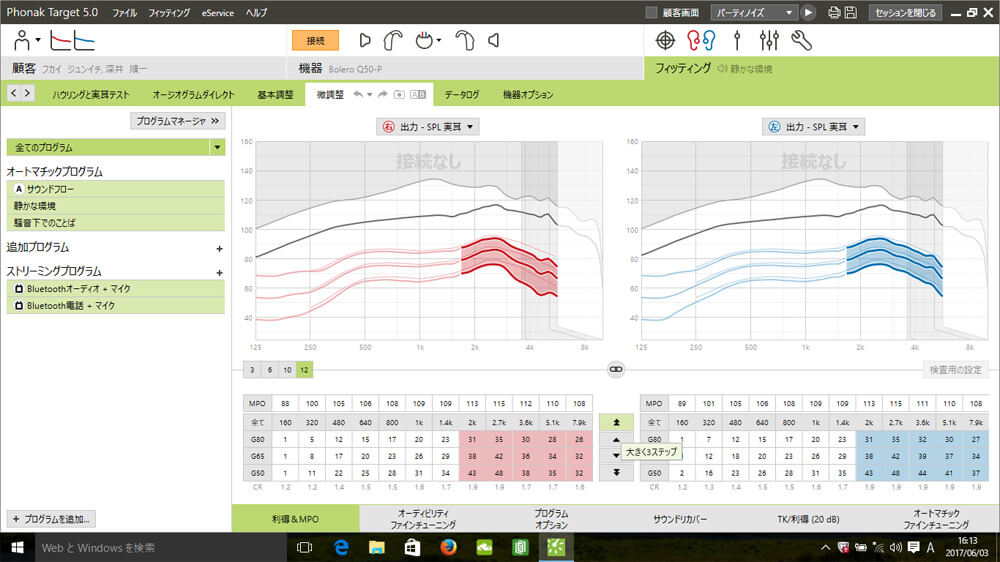Viewport: 1000px width, 562px height.
Task: Select 3 channel grouping toggle
Action: click(252, 369)
